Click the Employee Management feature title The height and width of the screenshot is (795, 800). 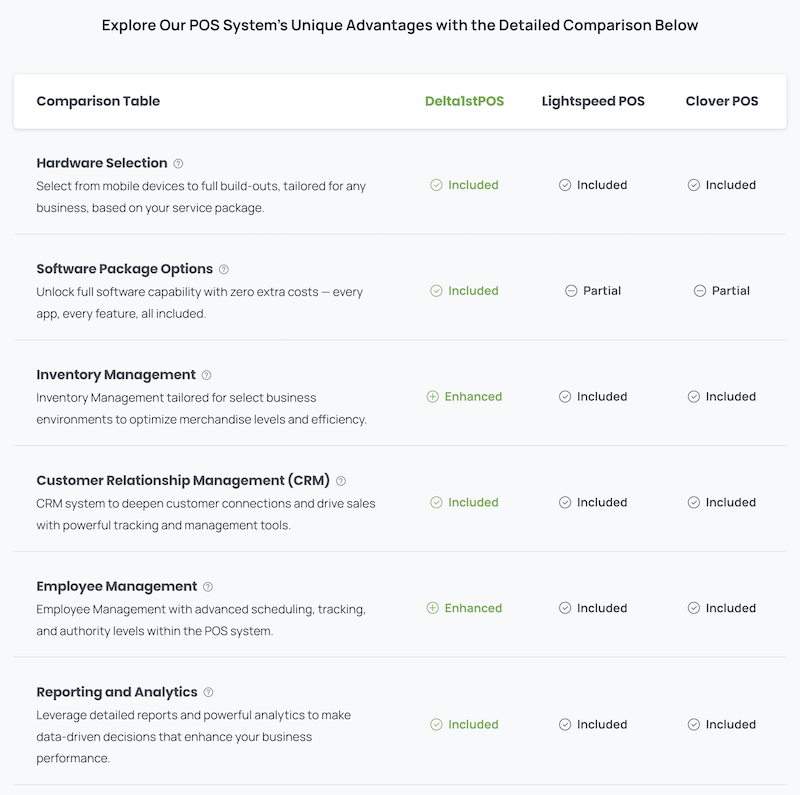(x=117, y=587)
